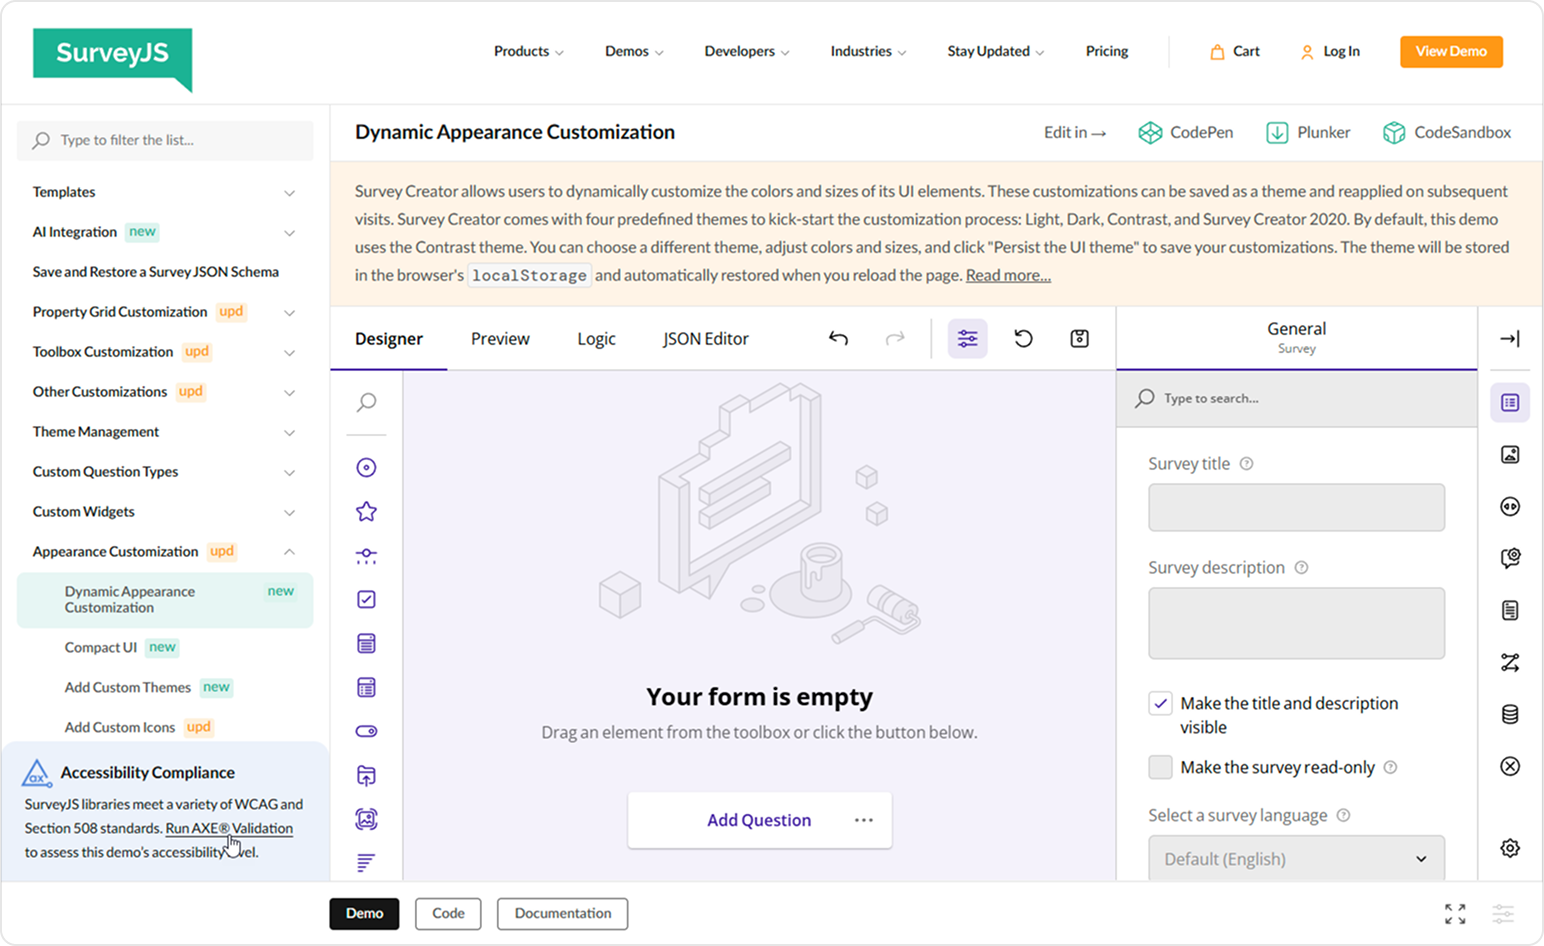Open the survey settings gear in right sidebar
The width and height of the screenshot is (1544, 946).
click(x=1510, y=847)
